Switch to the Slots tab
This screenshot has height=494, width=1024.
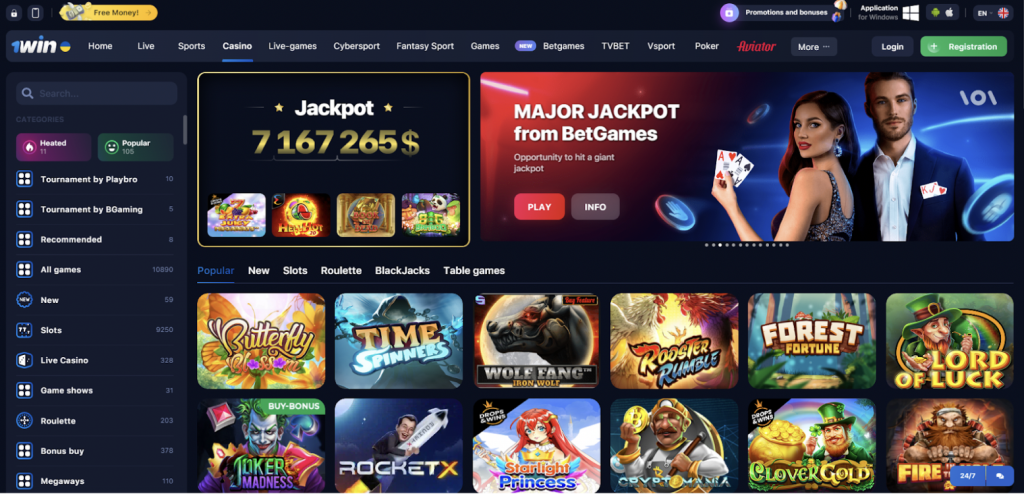[295, 271]
